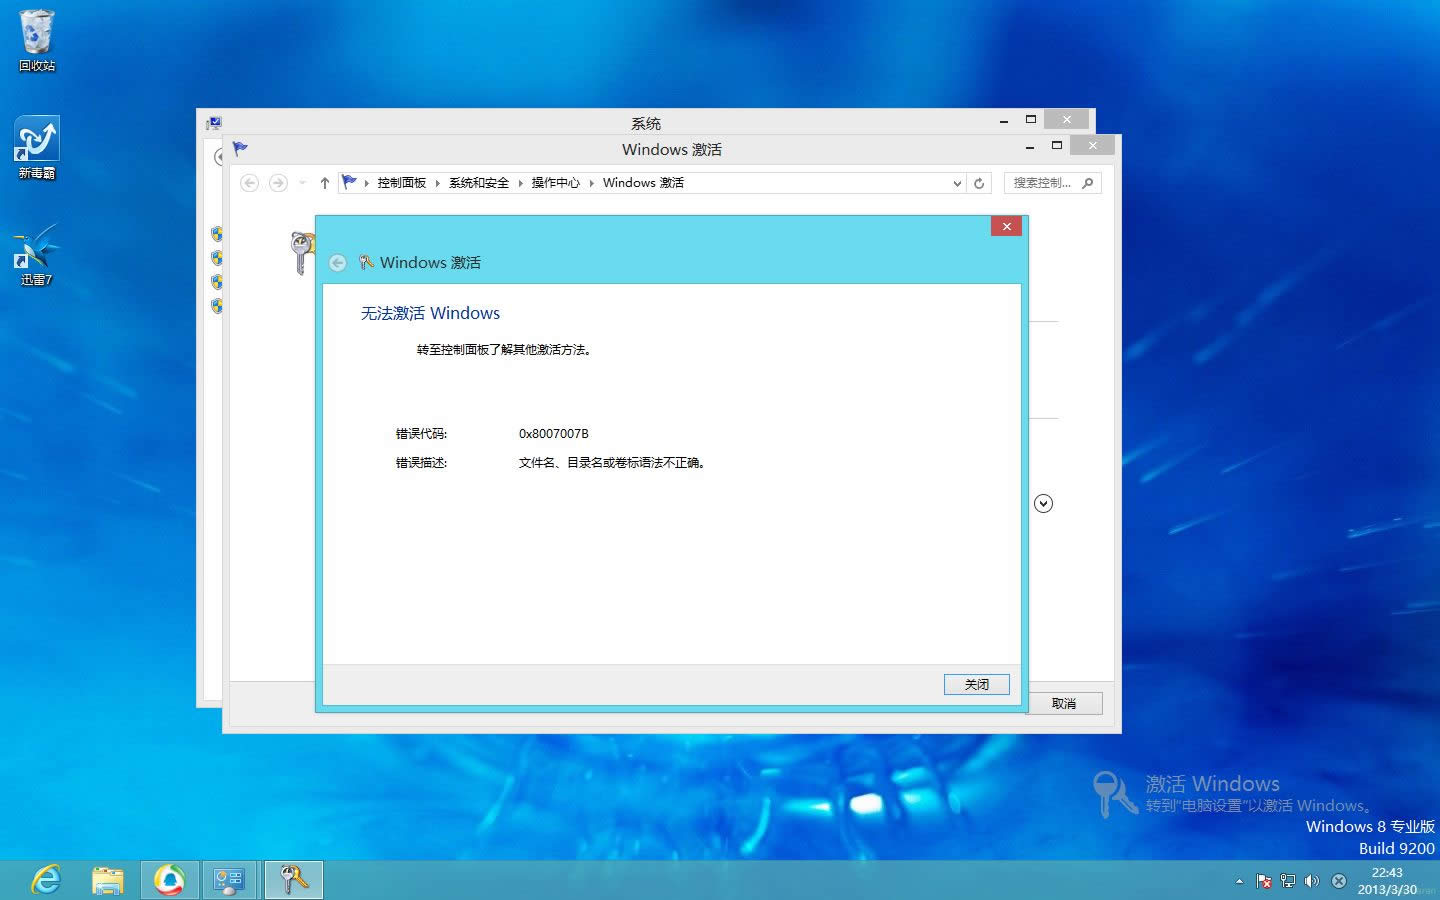Open File Explorer from the taskbar
The height and width of the screenshot is (900, 1440).
point(107,880)
